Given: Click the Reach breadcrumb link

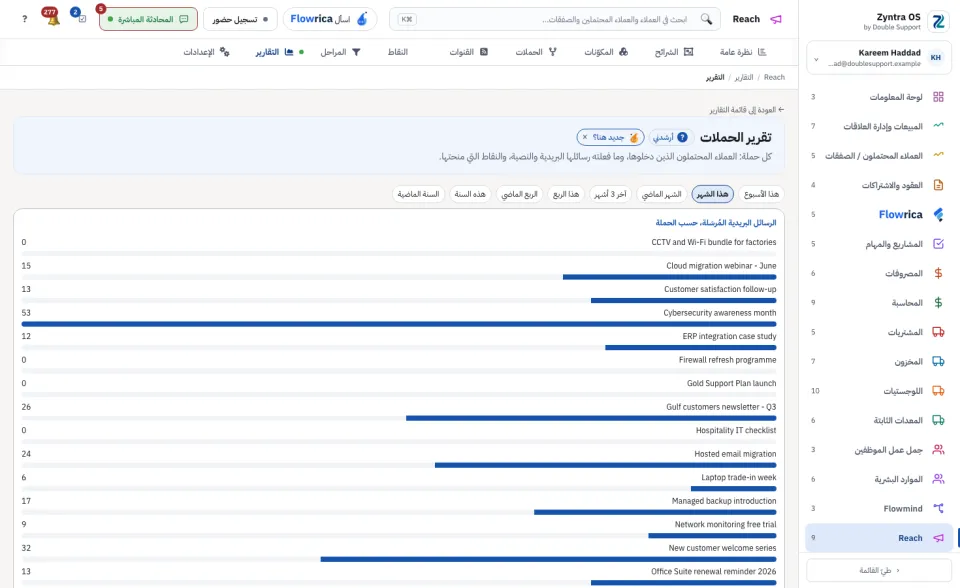Looking at the screenshot, I should 774,77.
